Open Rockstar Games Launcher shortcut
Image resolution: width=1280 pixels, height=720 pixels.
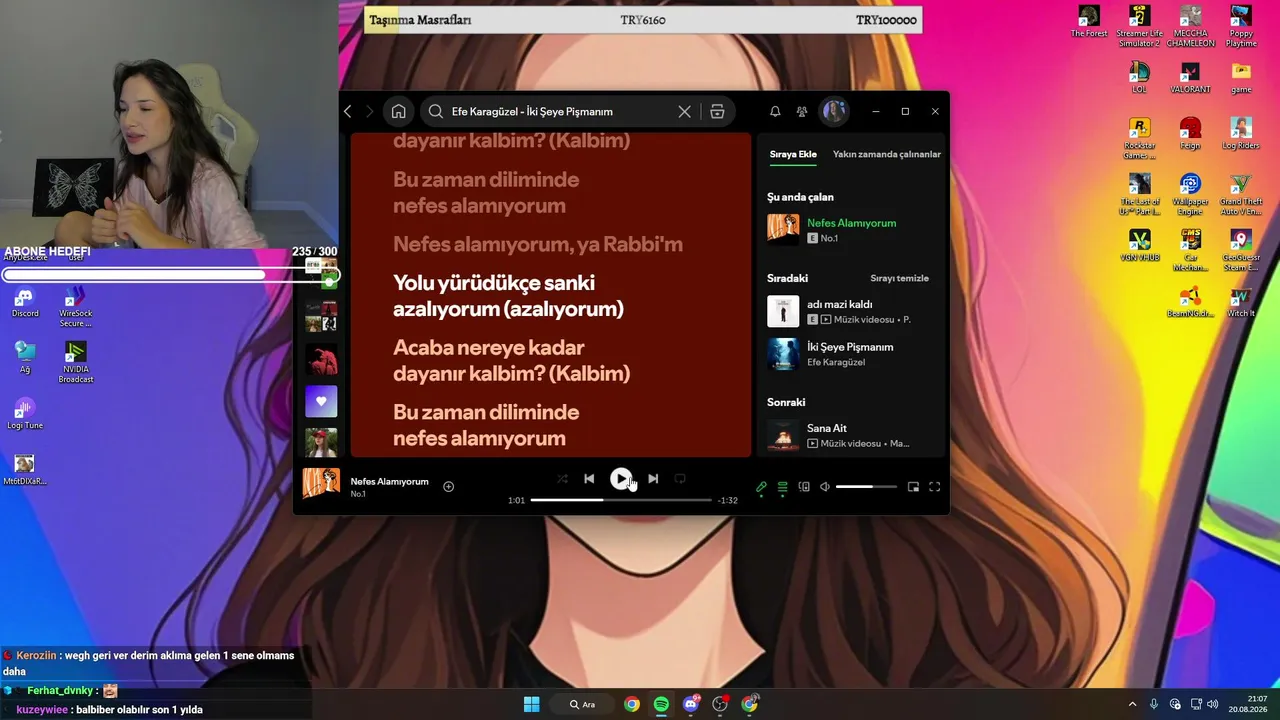[1139, 138]
